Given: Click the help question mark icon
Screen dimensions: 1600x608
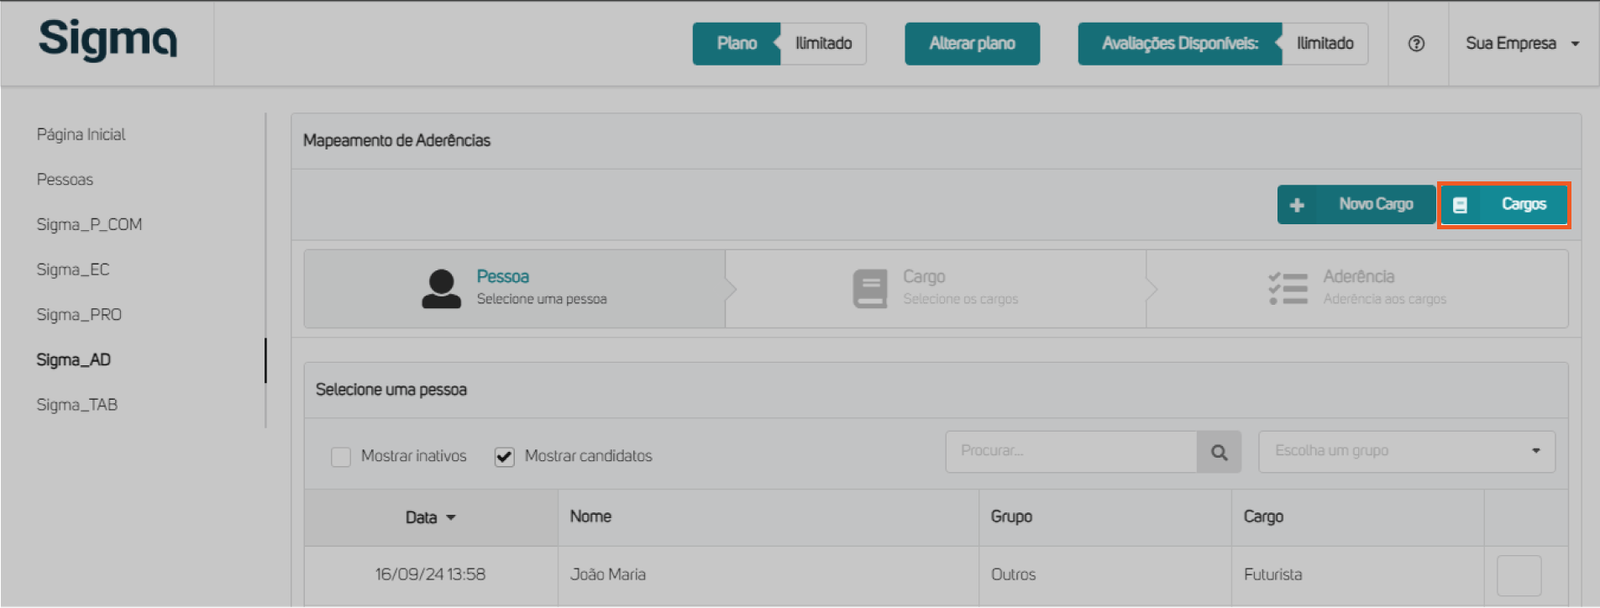Looking at the screenshot, I should (1416, 44).
